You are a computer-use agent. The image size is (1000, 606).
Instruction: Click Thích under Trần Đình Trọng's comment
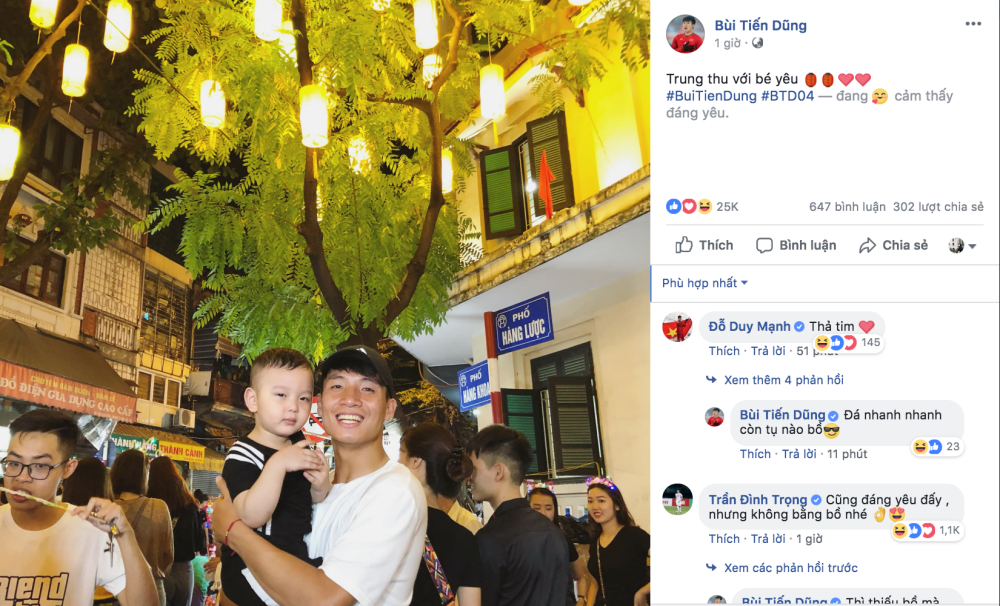pos(724,538)
